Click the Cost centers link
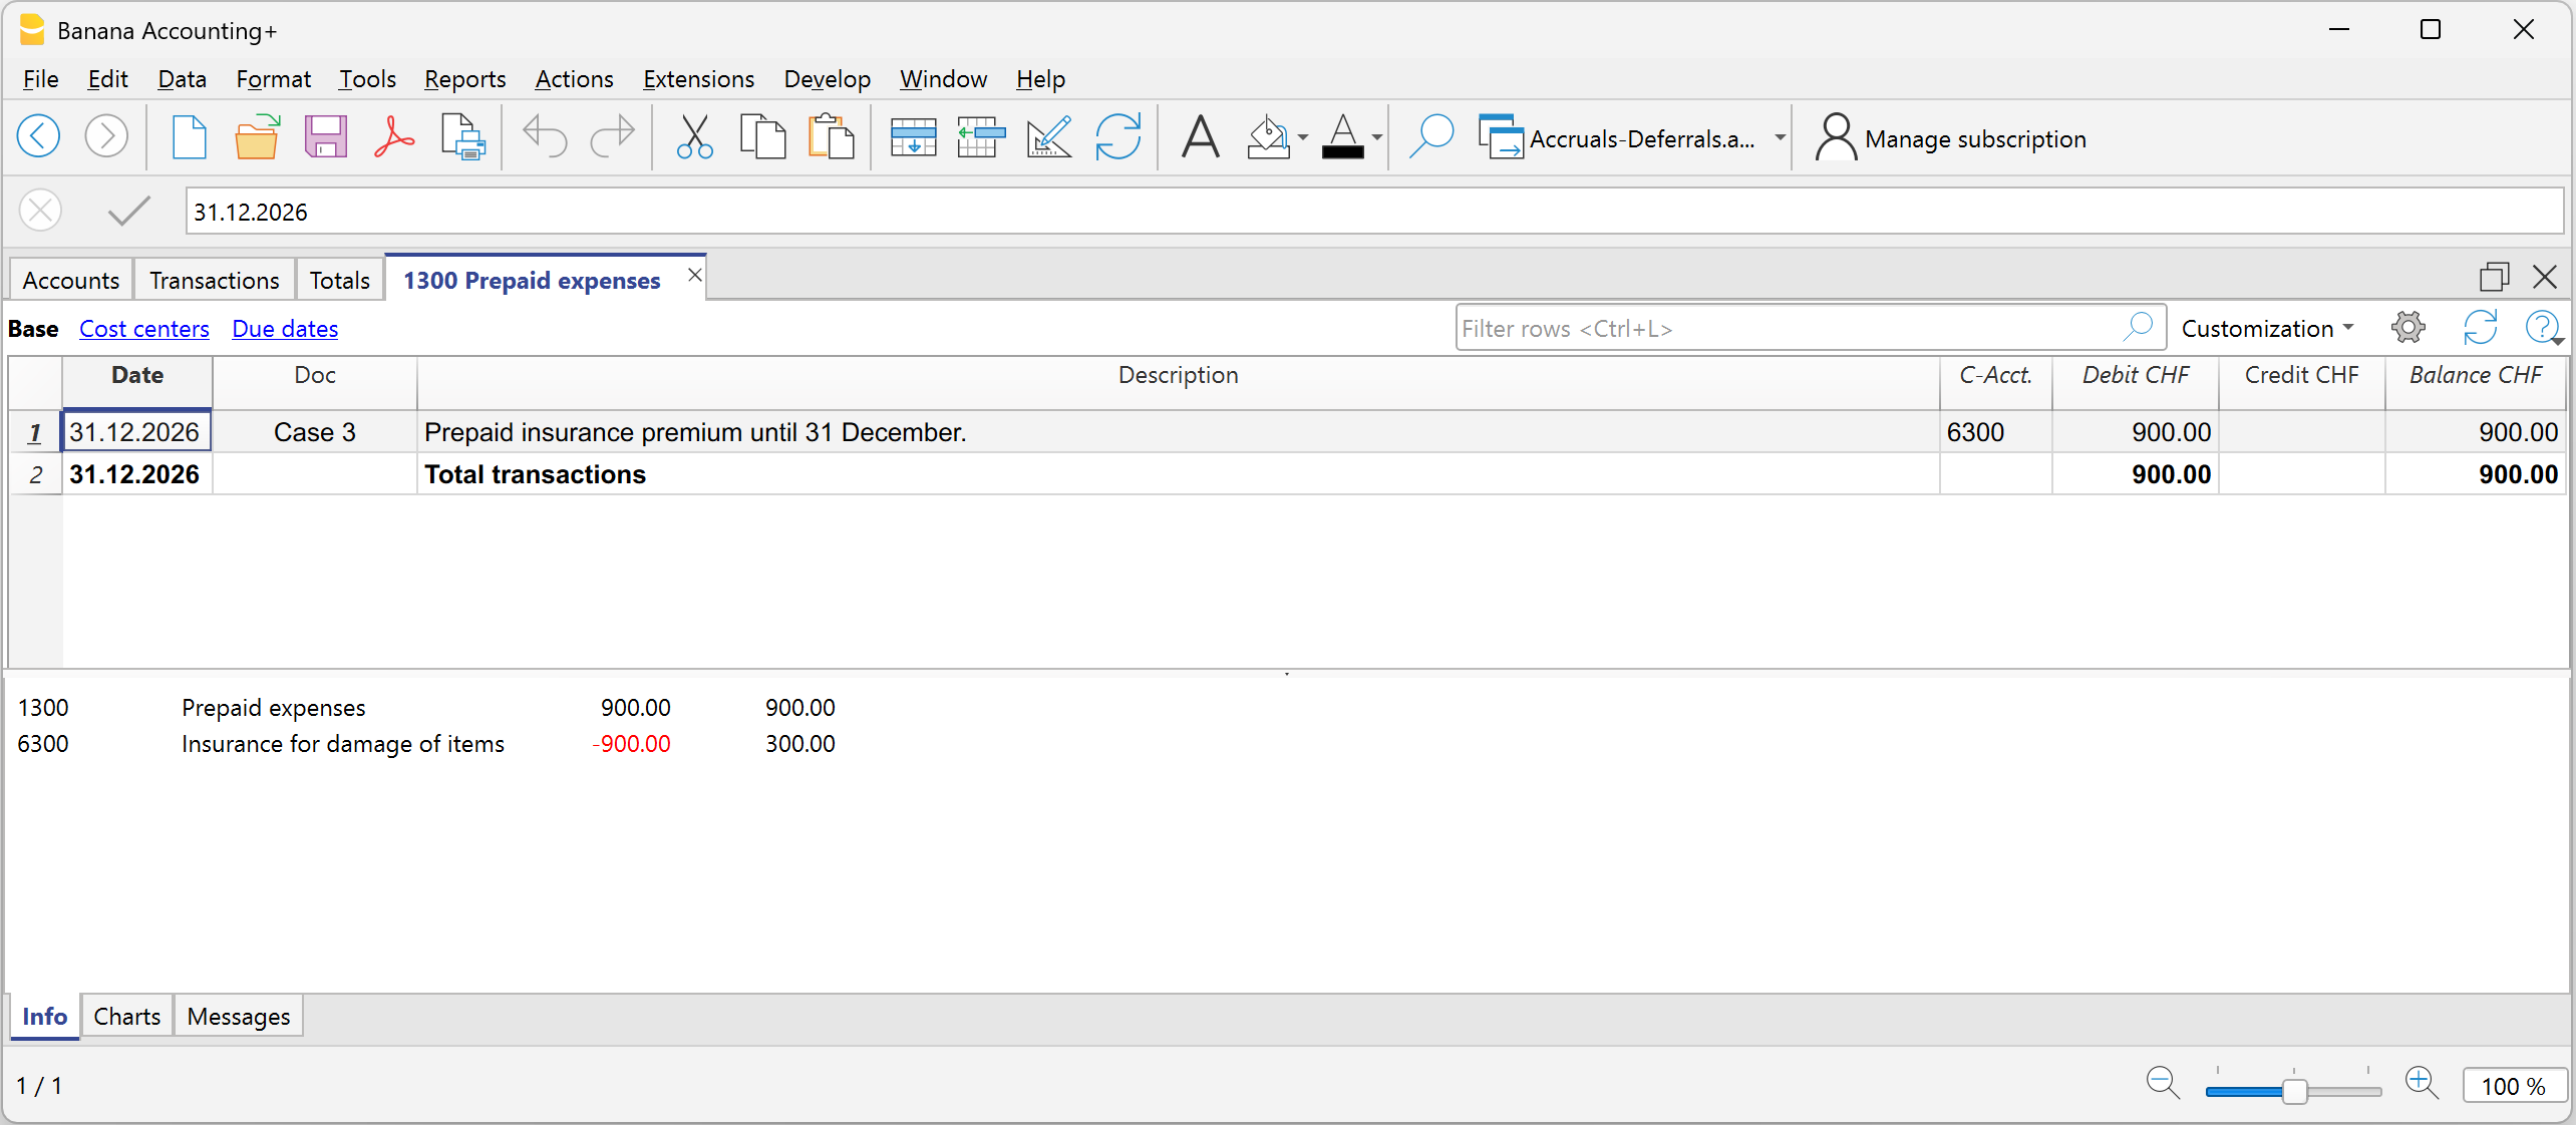This screenshot has width=2576, height=1125. coord(144,328)
